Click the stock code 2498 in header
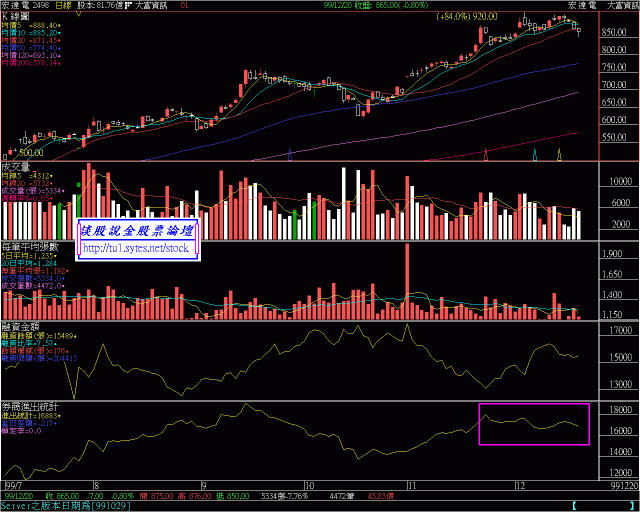This screenshot has height=512, width=640. [42, 5]
